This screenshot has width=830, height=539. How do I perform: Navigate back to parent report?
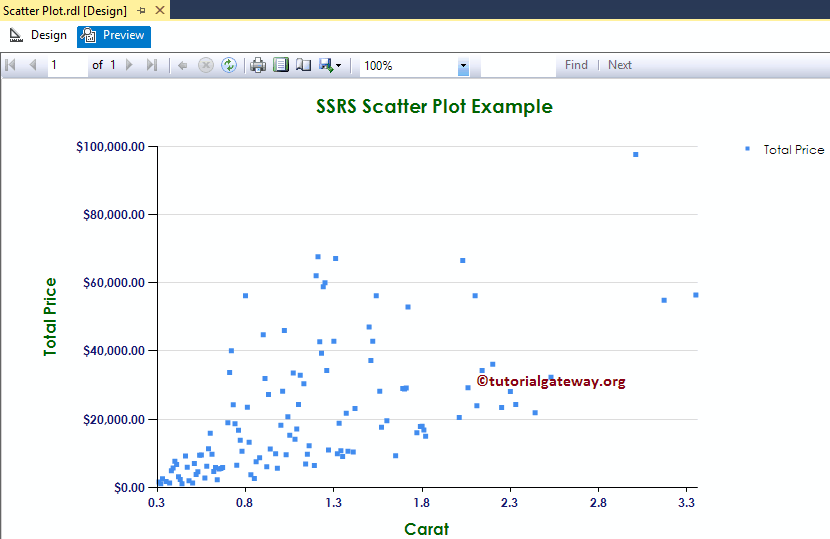tap(183, 66)
